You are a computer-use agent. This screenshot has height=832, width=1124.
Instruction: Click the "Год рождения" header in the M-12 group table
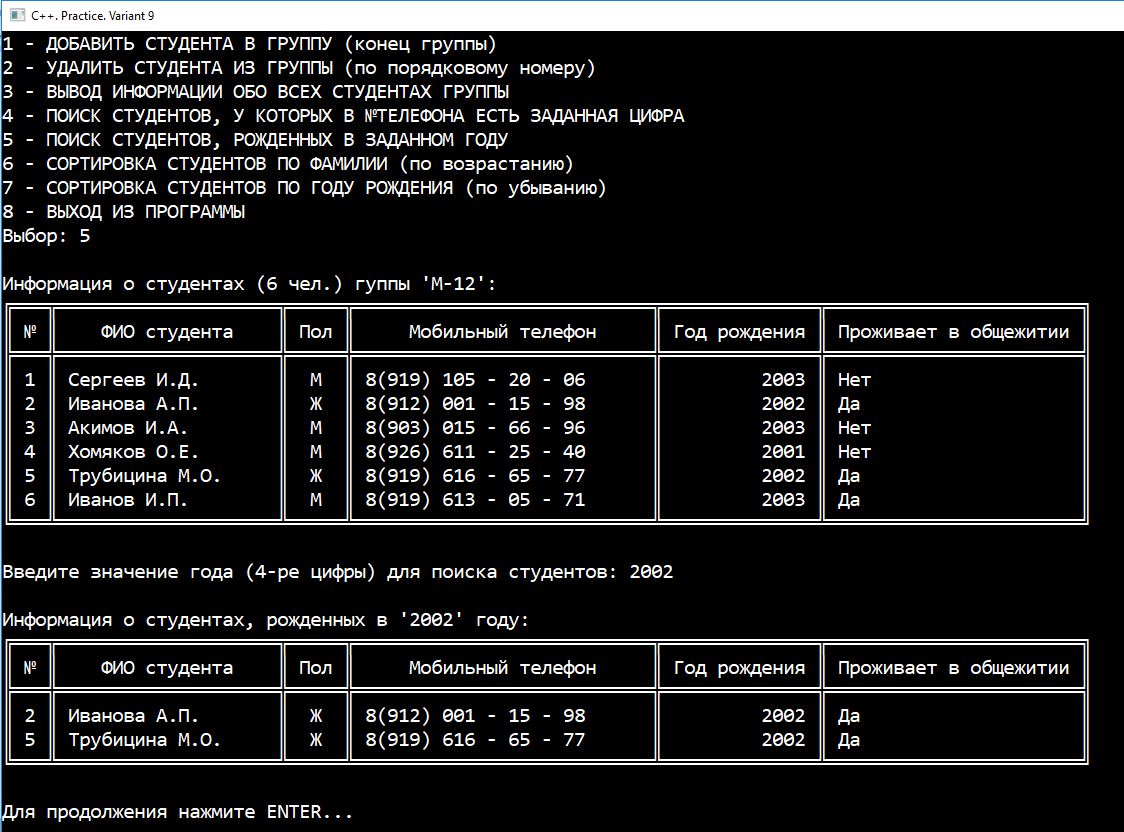739,332
